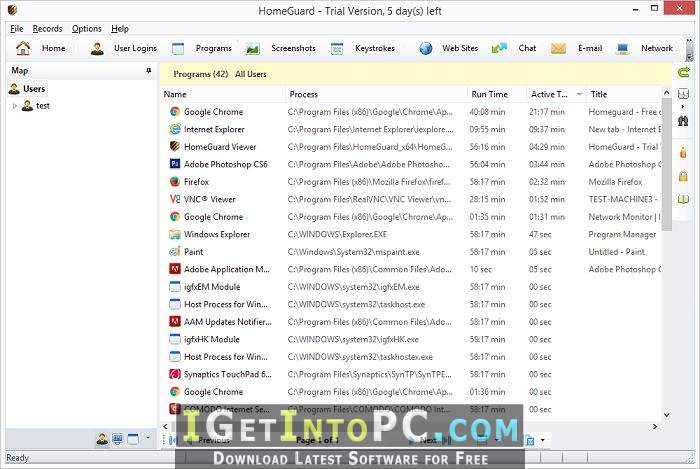This screenshot has height=469, width=700.
Task: Open the Records menu
Action: (47, 29)
